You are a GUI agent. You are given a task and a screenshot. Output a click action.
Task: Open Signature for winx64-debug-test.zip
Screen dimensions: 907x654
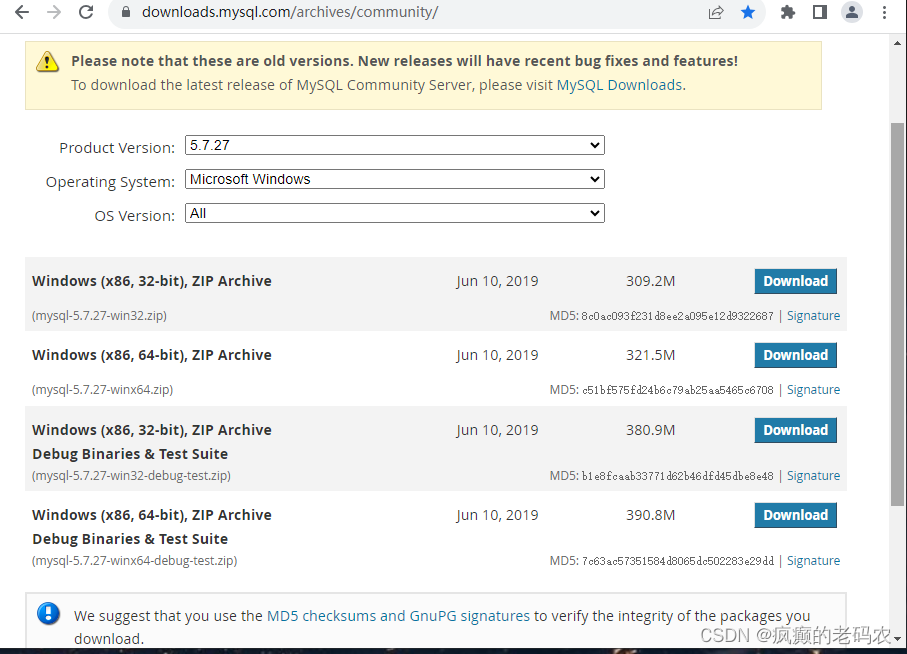tap(813, 561)
